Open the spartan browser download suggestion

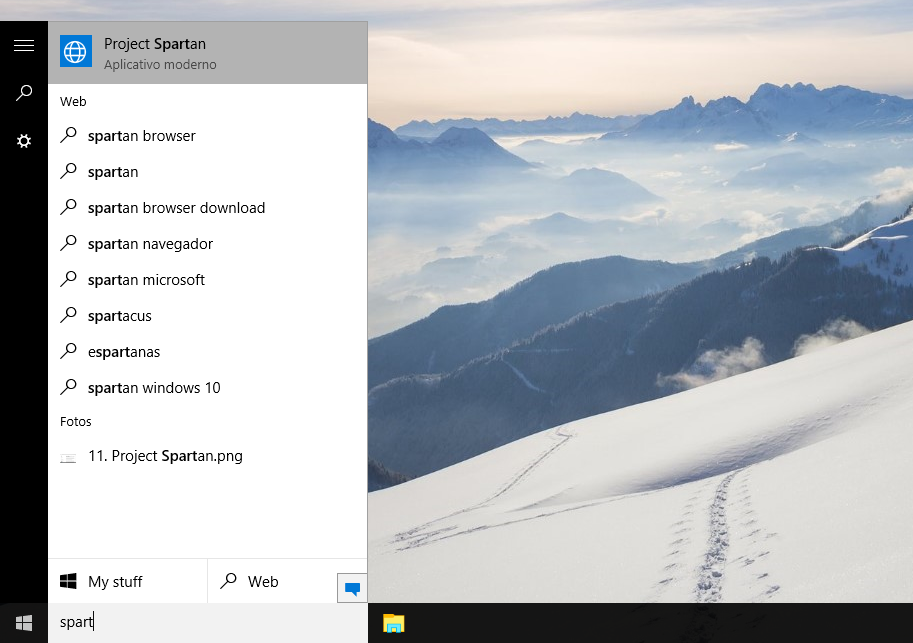coord(176,207)
